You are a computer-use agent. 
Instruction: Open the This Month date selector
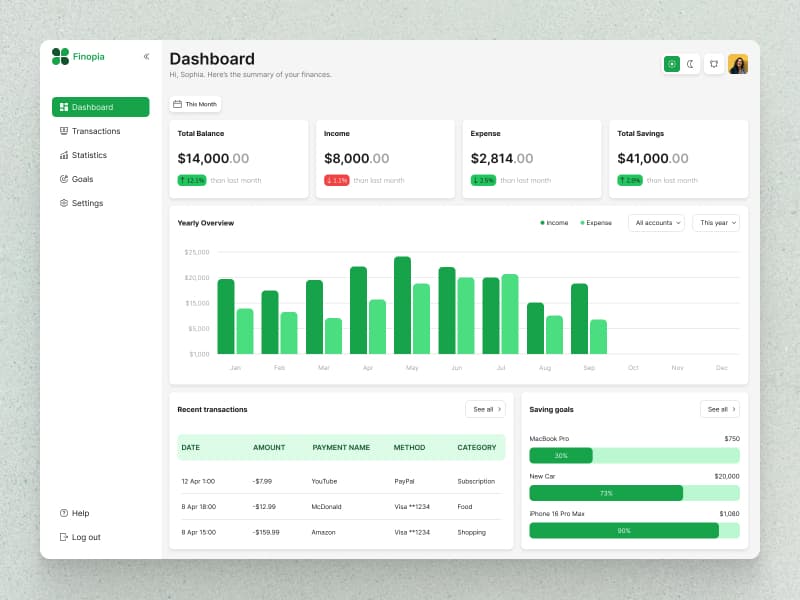click(x=195, y=104)
